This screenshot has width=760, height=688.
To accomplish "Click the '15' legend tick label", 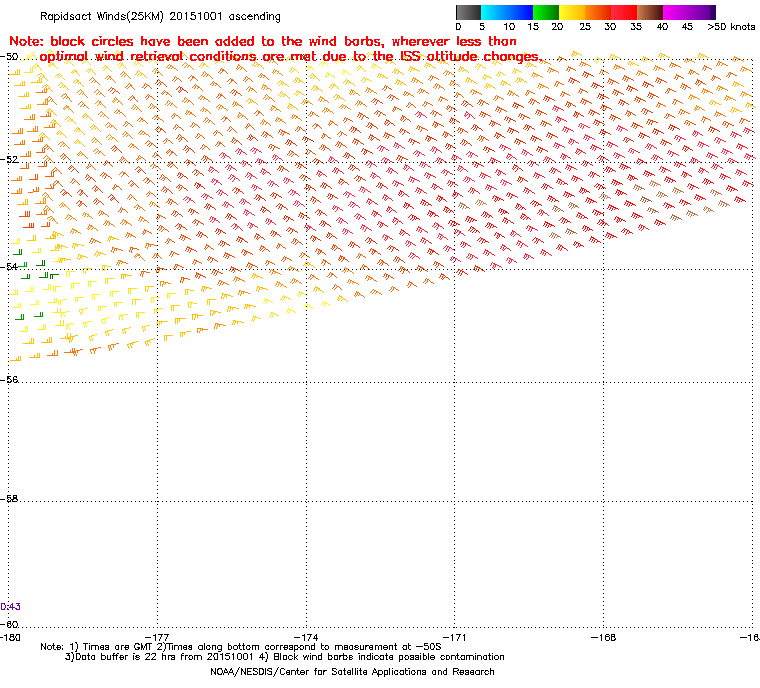I will click(x=533, y=27).
